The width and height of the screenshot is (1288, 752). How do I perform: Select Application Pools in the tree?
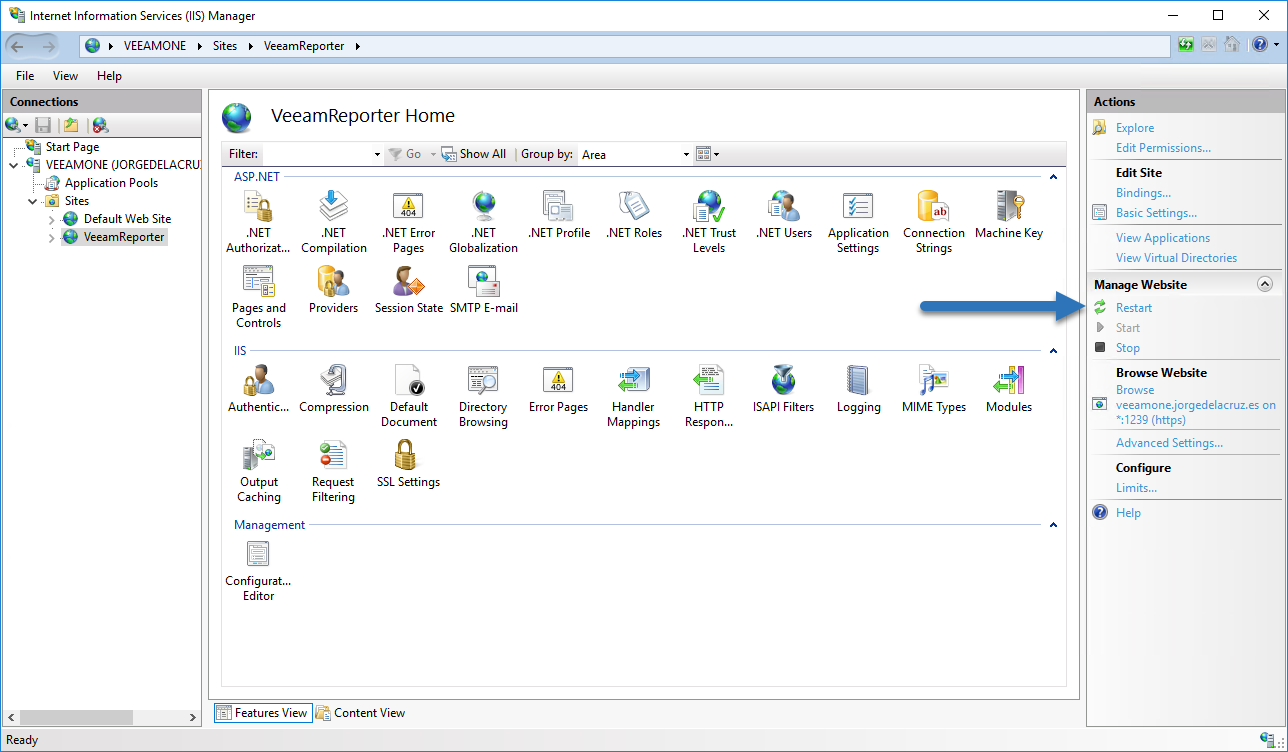[111, 183]
